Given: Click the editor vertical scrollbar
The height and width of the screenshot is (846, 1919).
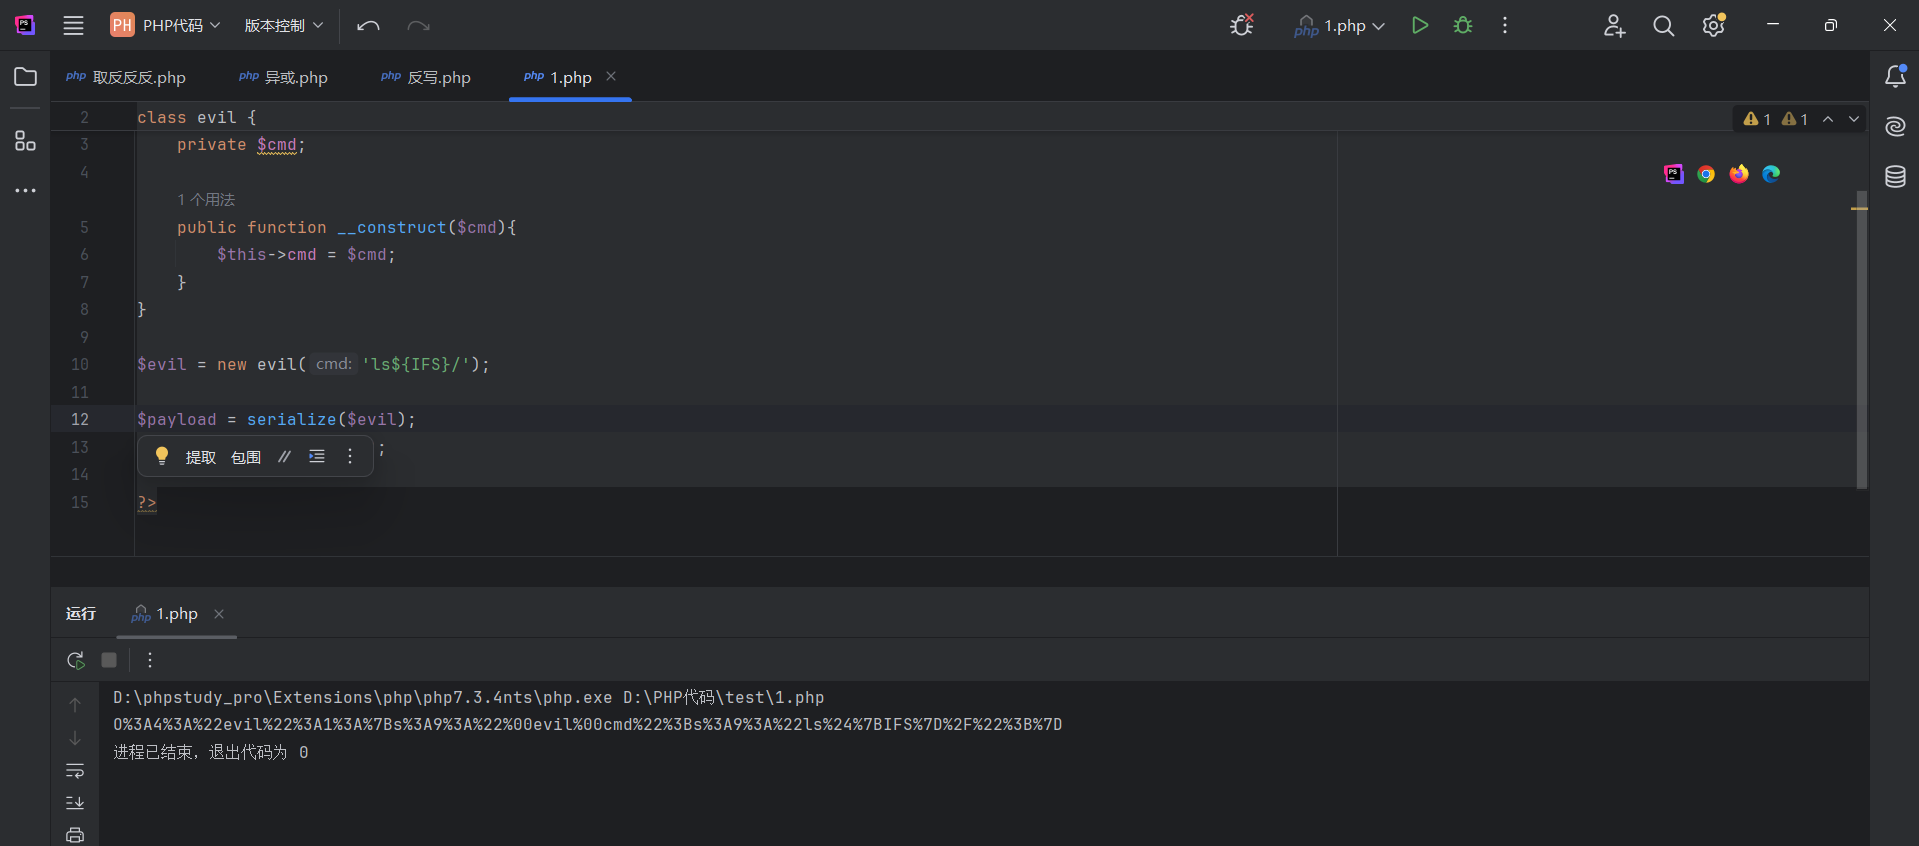Looking at the screenshot, I should point(1861,340).
